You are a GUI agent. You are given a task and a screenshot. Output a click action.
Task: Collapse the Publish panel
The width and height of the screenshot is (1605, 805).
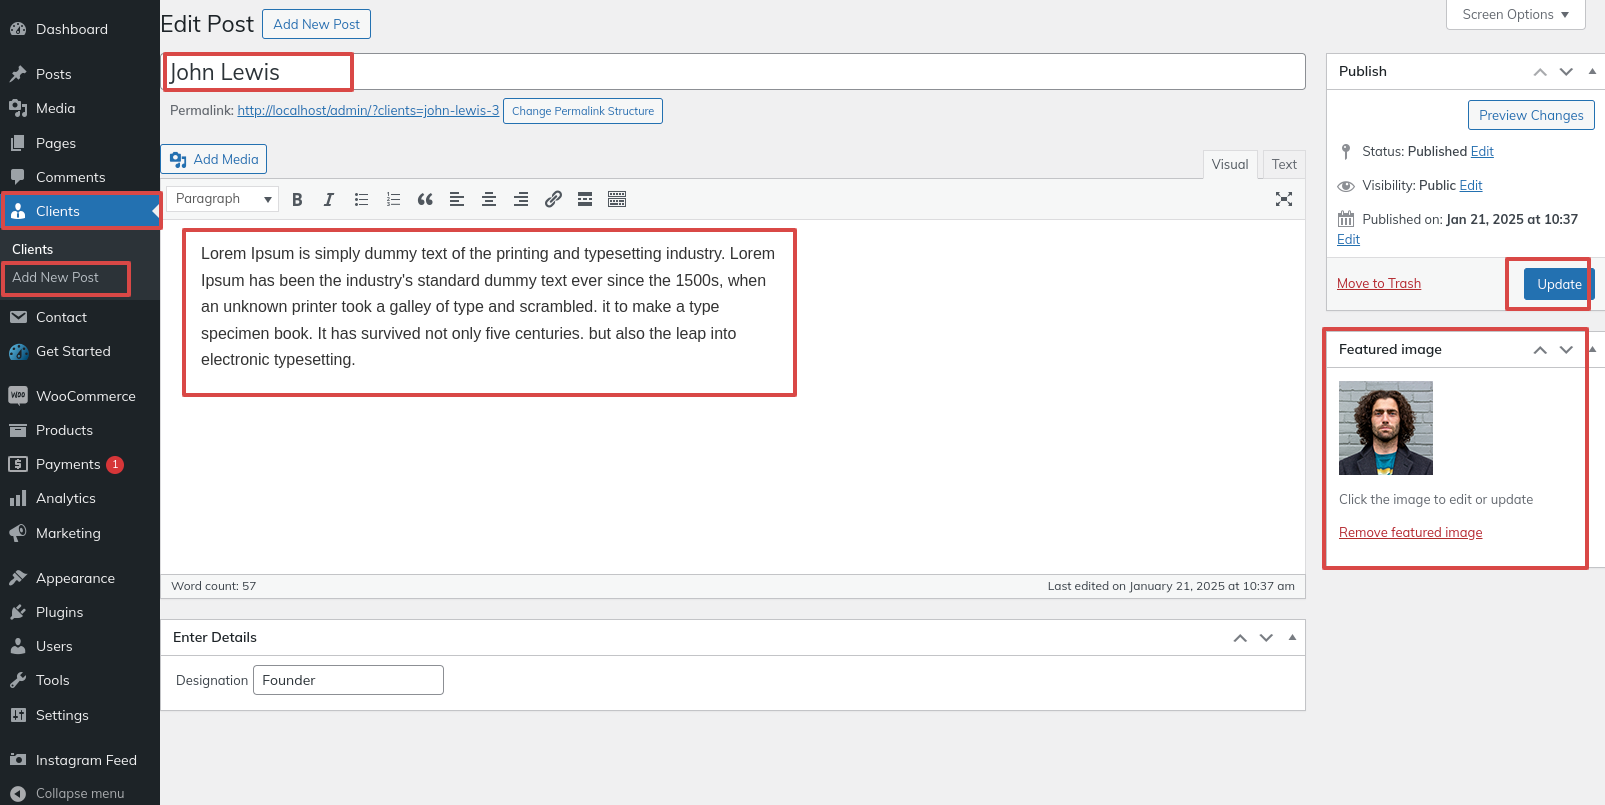click(x=1592, y=72)
